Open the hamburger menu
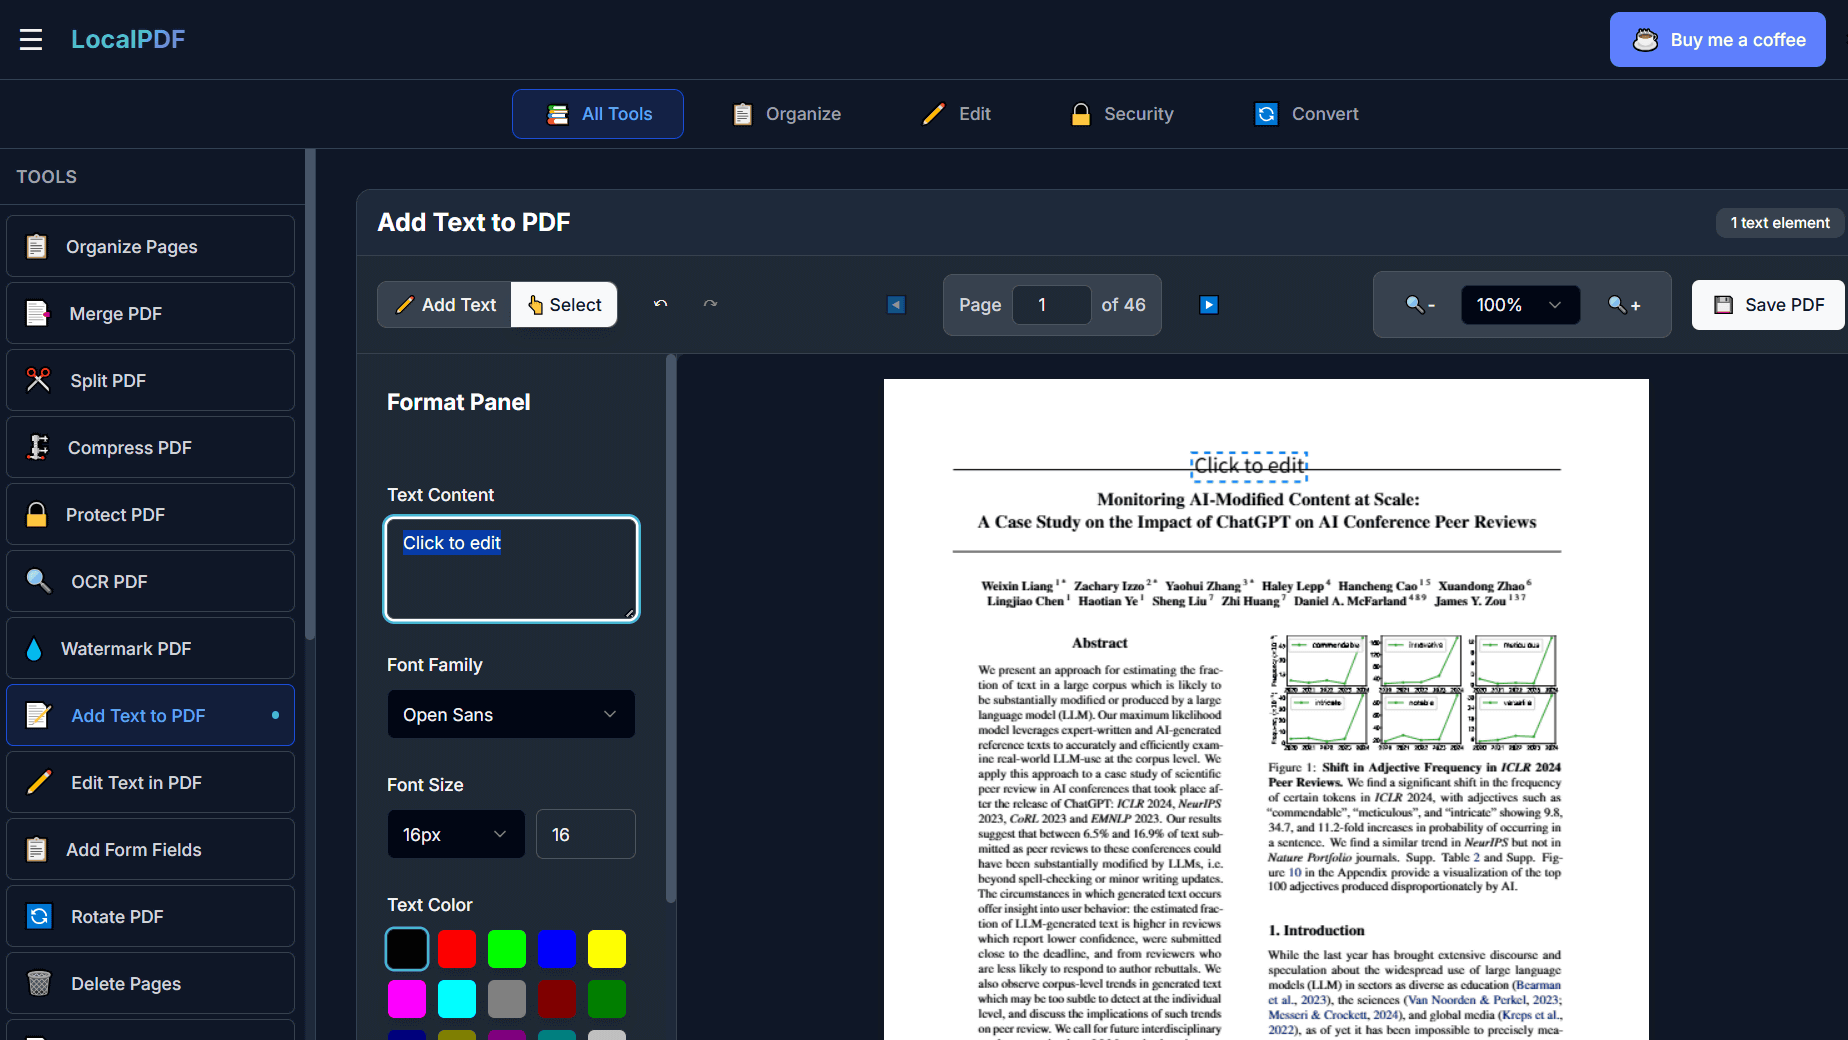Image resolution: width=1848 pixels, height=1040 pixels. click(x=31, y=40)
